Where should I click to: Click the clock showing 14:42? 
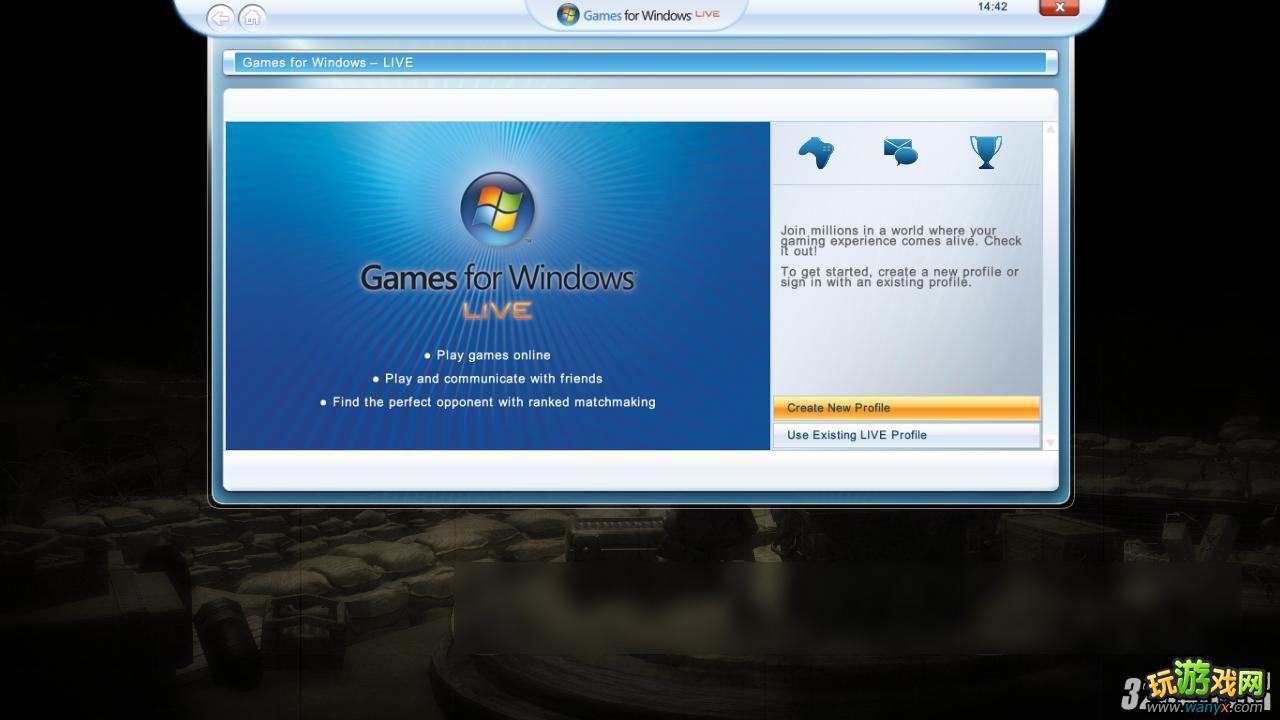[992, 7]
